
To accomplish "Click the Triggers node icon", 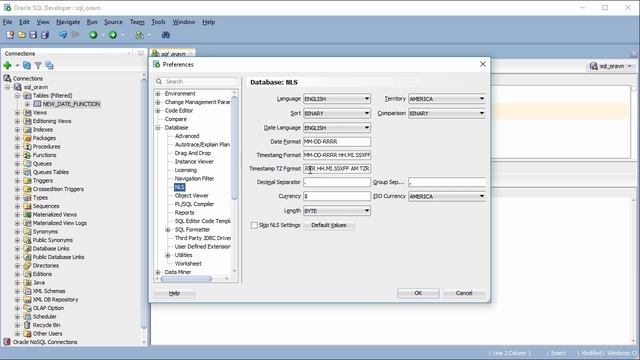I will [x=27, y=180].
